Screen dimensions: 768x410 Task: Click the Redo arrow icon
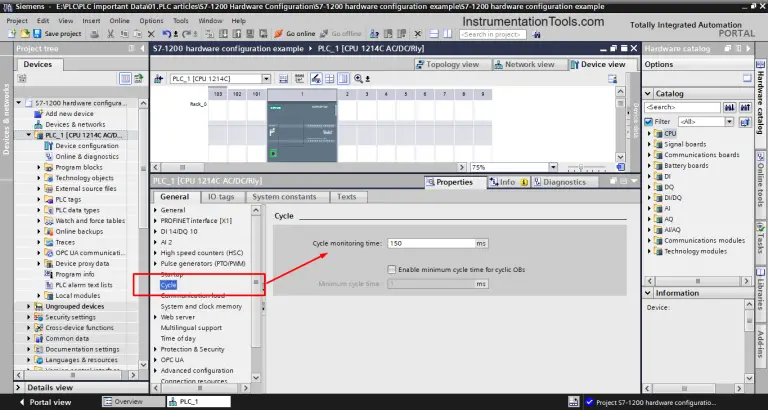[x=186, y=34]
